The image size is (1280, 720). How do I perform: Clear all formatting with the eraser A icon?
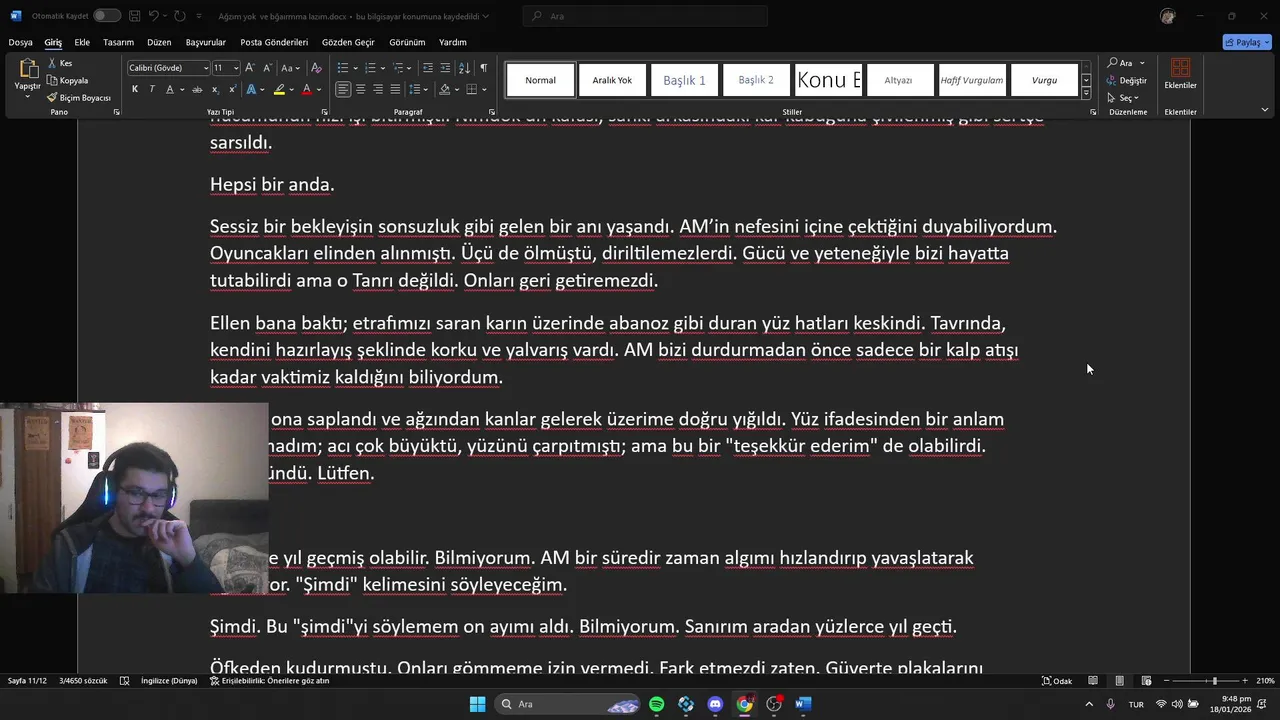coord(316,68)
